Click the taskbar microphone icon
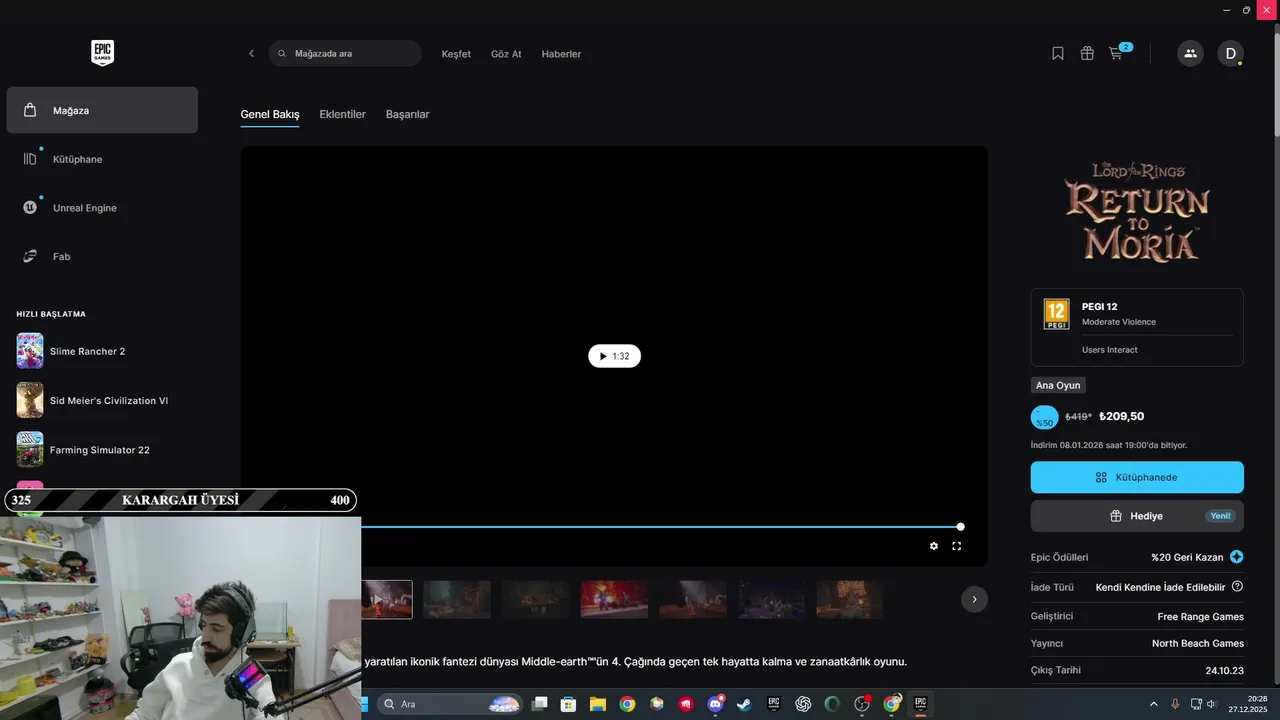This screenshot has height=720, width=1280. [x=1175, y=704]
